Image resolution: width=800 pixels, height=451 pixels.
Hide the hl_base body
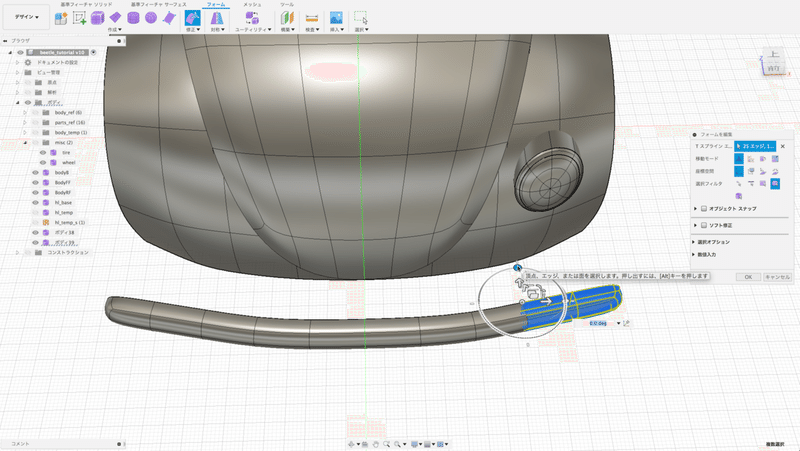(x=35, y=203)
